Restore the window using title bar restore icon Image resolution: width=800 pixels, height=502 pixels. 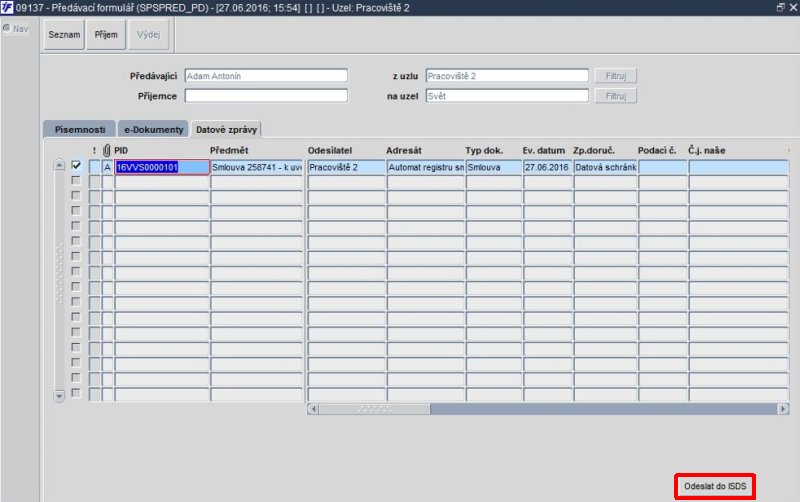coord(780,8)
